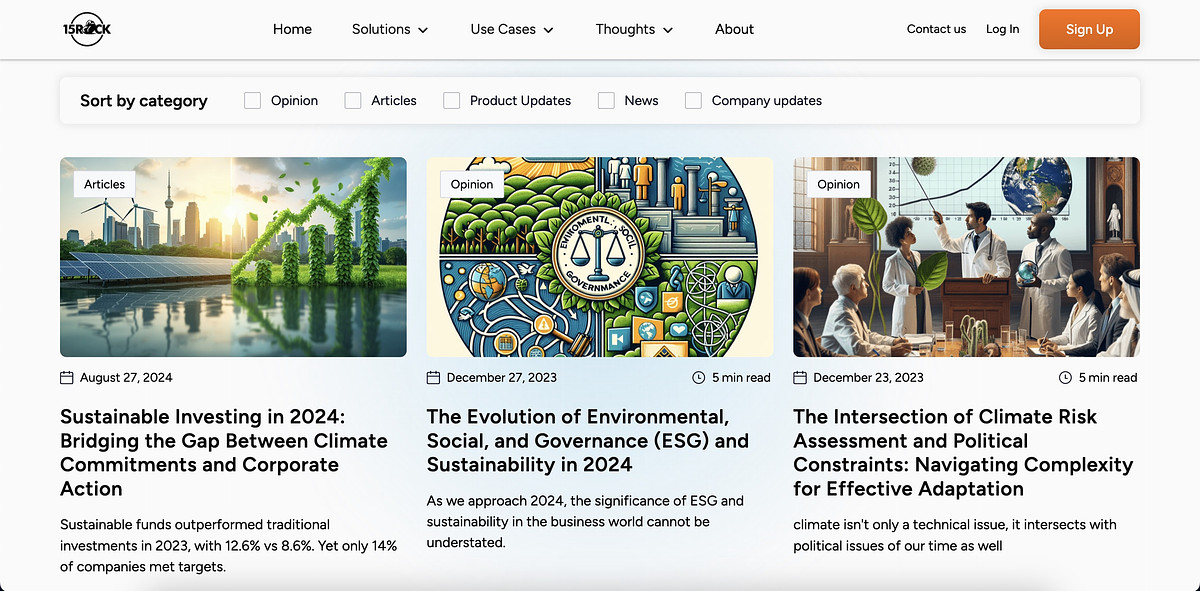
Task: Click the 15Rock logo
Action: [86, 29]
